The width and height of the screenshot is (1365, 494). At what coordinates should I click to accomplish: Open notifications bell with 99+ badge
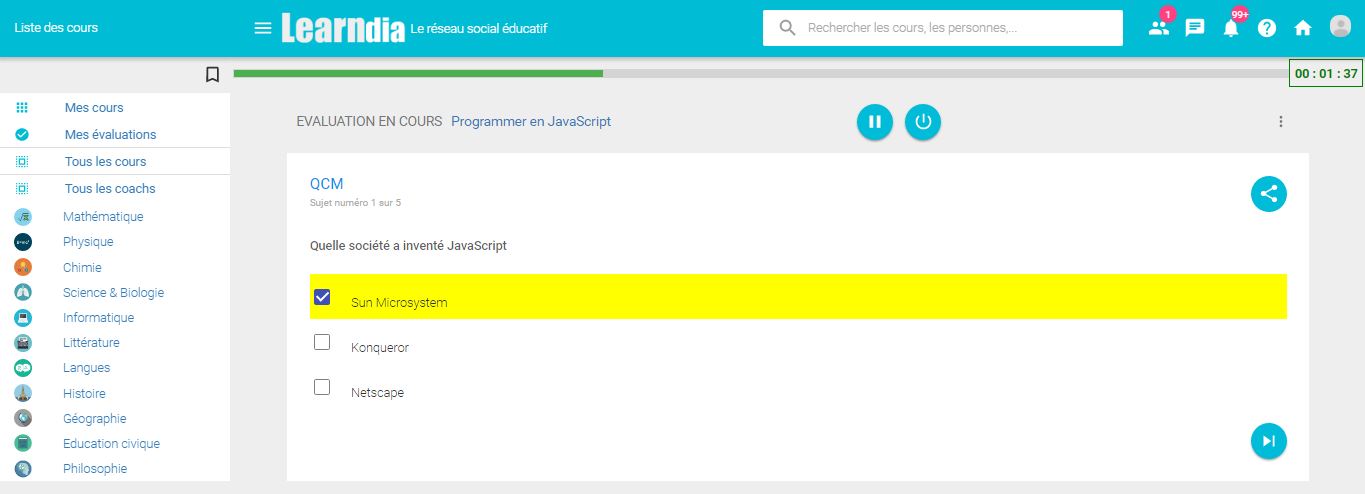tap(1231, 28)
